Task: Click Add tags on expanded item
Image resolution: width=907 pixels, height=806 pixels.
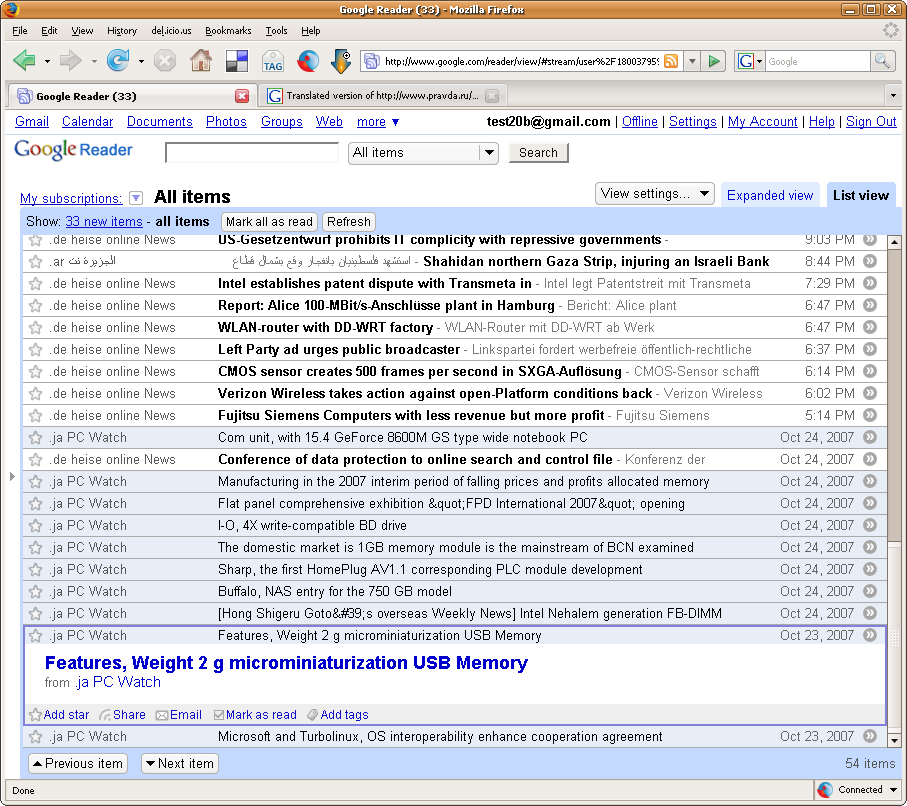Action: pyautogui.click(x=338, y=715)
